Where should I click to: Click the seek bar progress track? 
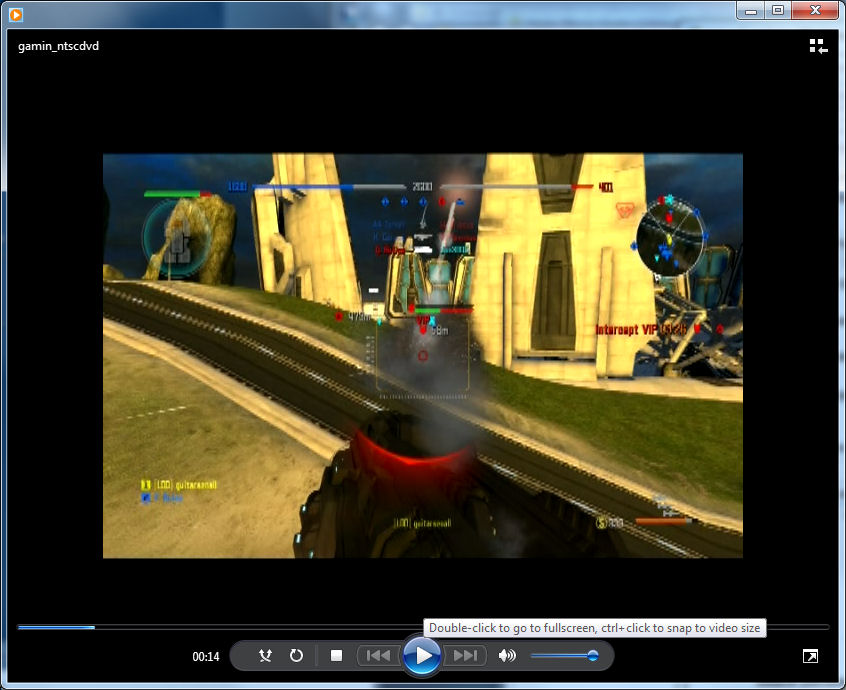tap(423, 627)
